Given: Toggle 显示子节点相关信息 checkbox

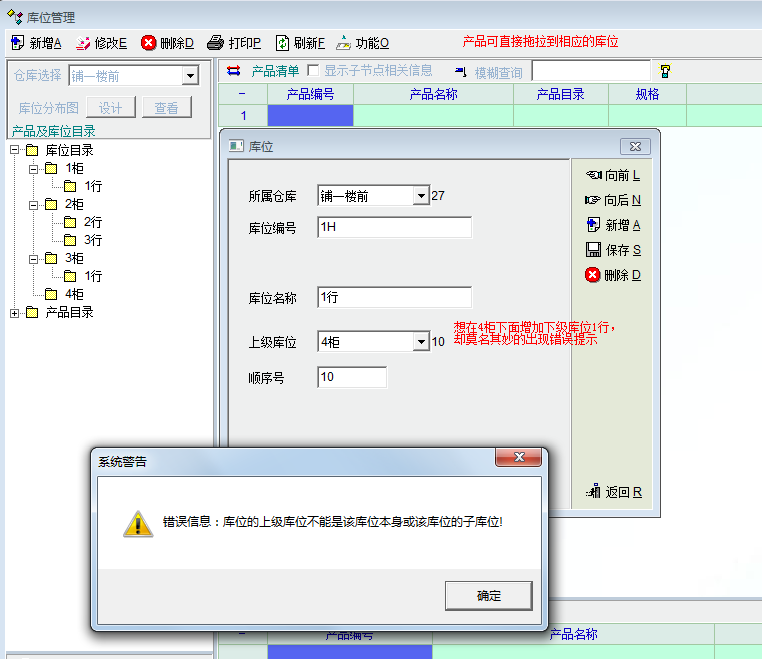Looking at the screenshot, I should point(314,71).
